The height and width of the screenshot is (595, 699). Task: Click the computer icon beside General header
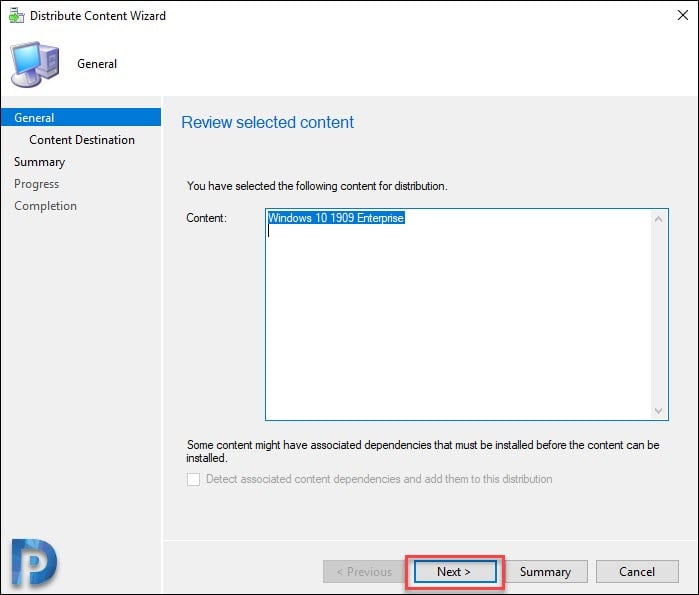coord(35,64)
